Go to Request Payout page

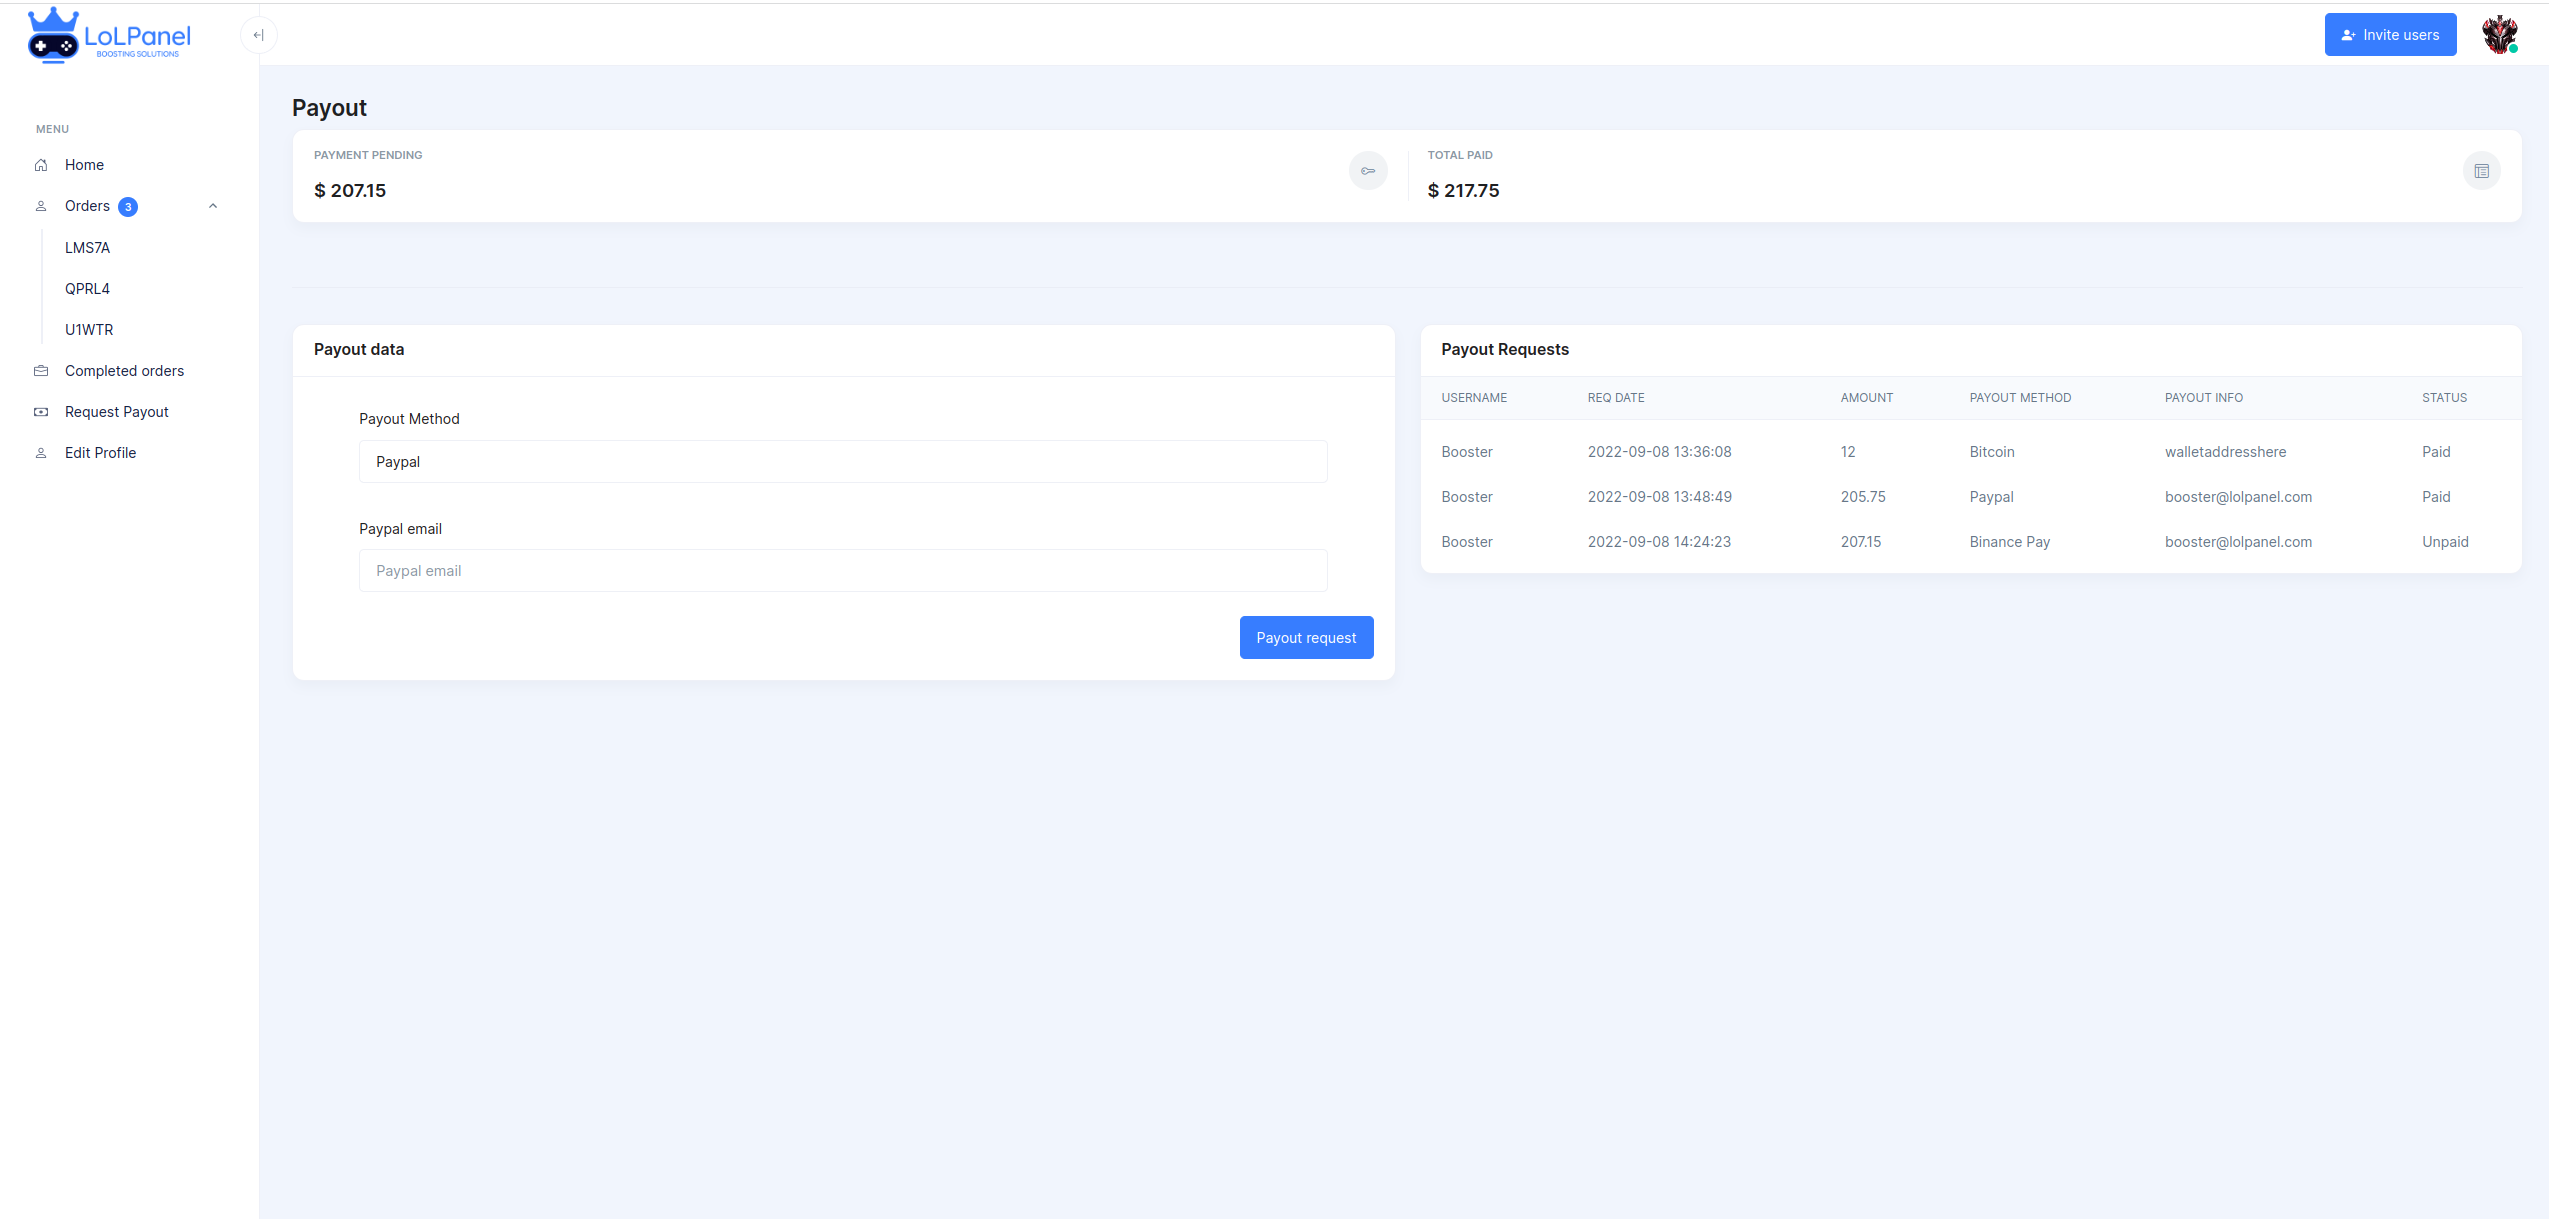[x=116, y=412]
